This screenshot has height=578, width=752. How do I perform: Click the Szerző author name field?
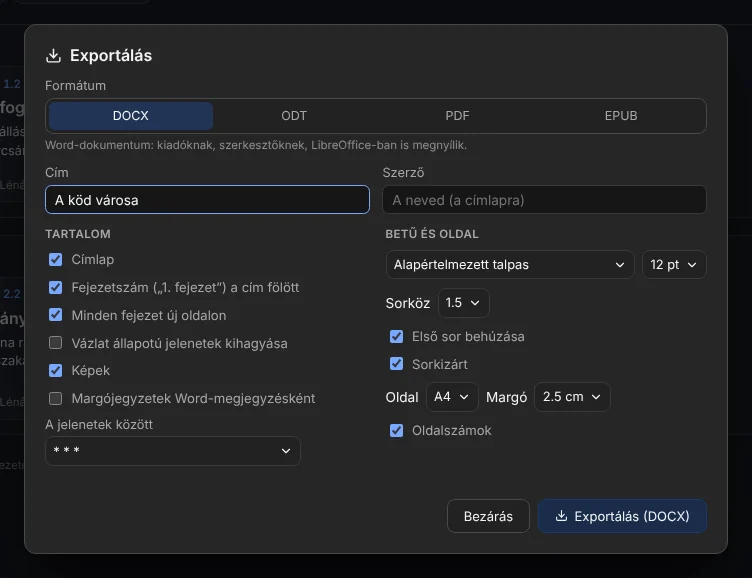point(544,200)
